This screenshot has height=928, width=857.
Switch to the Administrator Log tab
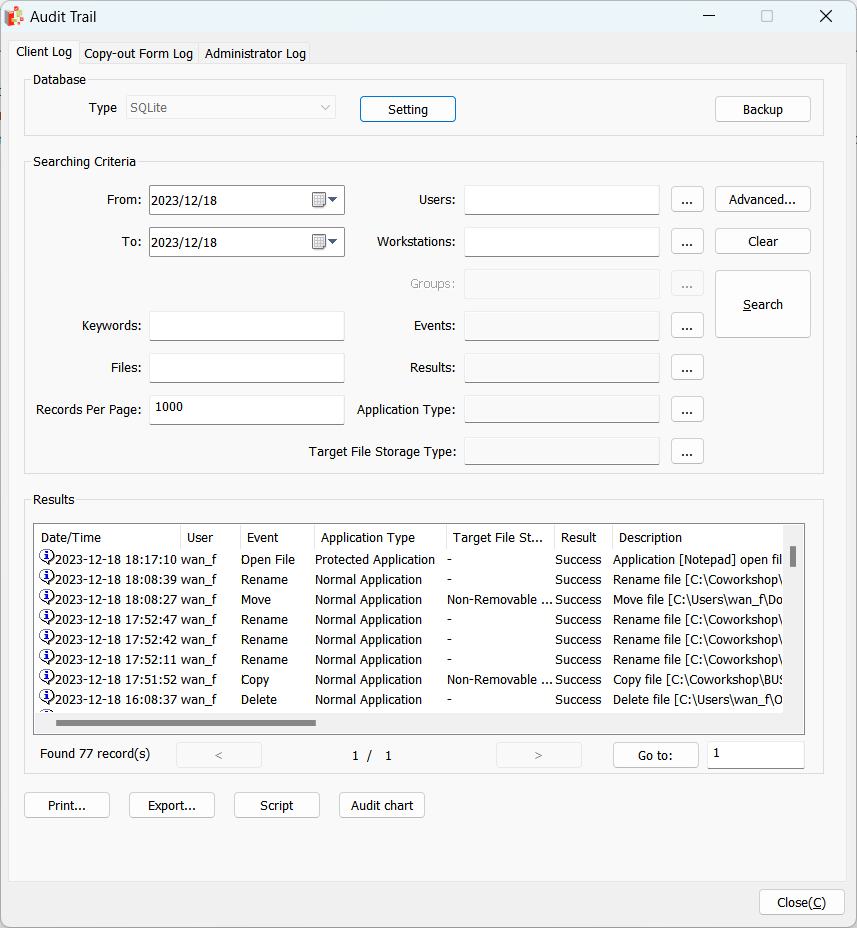[x=255, y=54]
